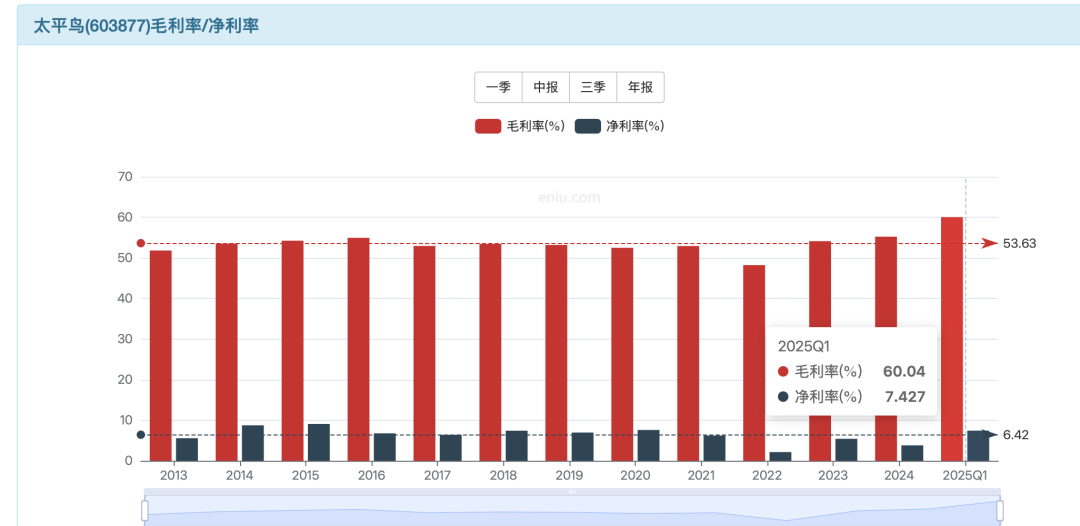1080x526 pixels.
Task: Click the 2015 dark net margin bar
Action: click(x=319, y=443)
